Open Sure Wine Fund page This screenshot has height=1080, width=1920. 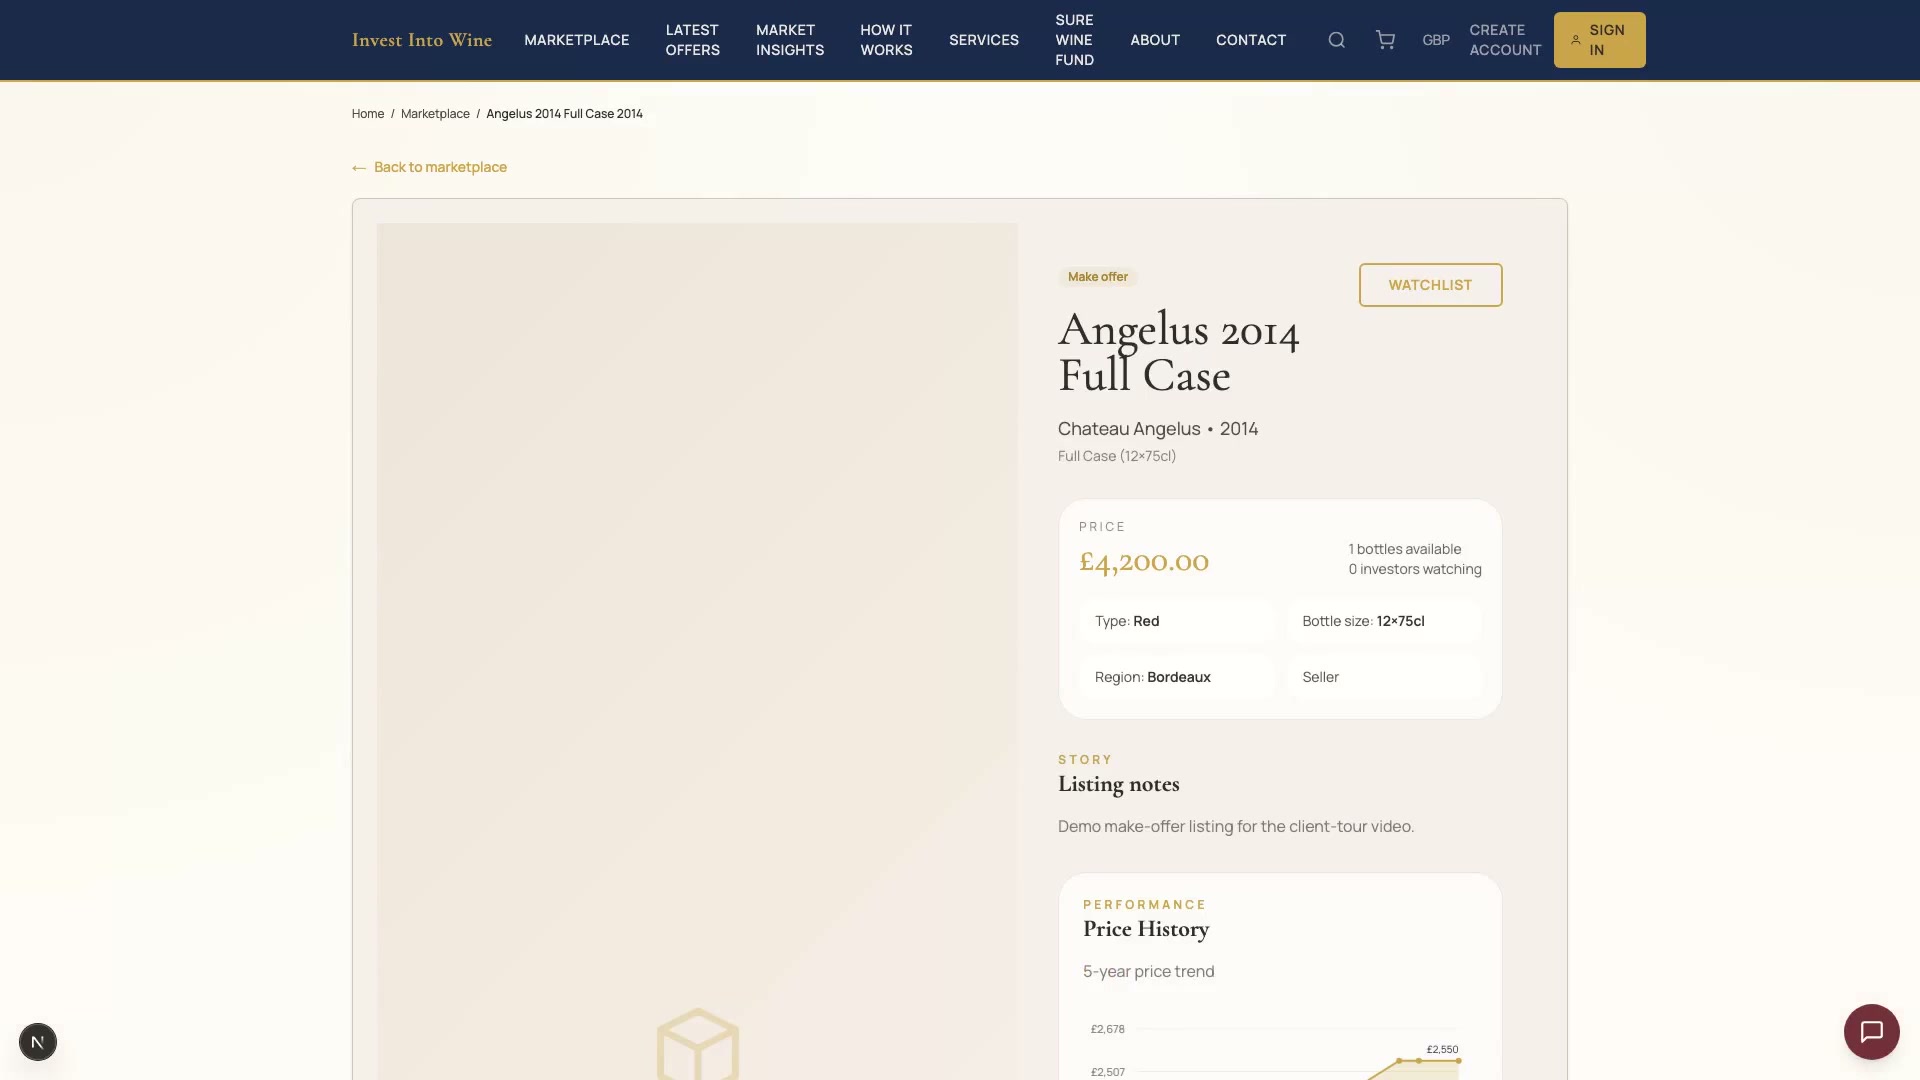click(1075, 40)
